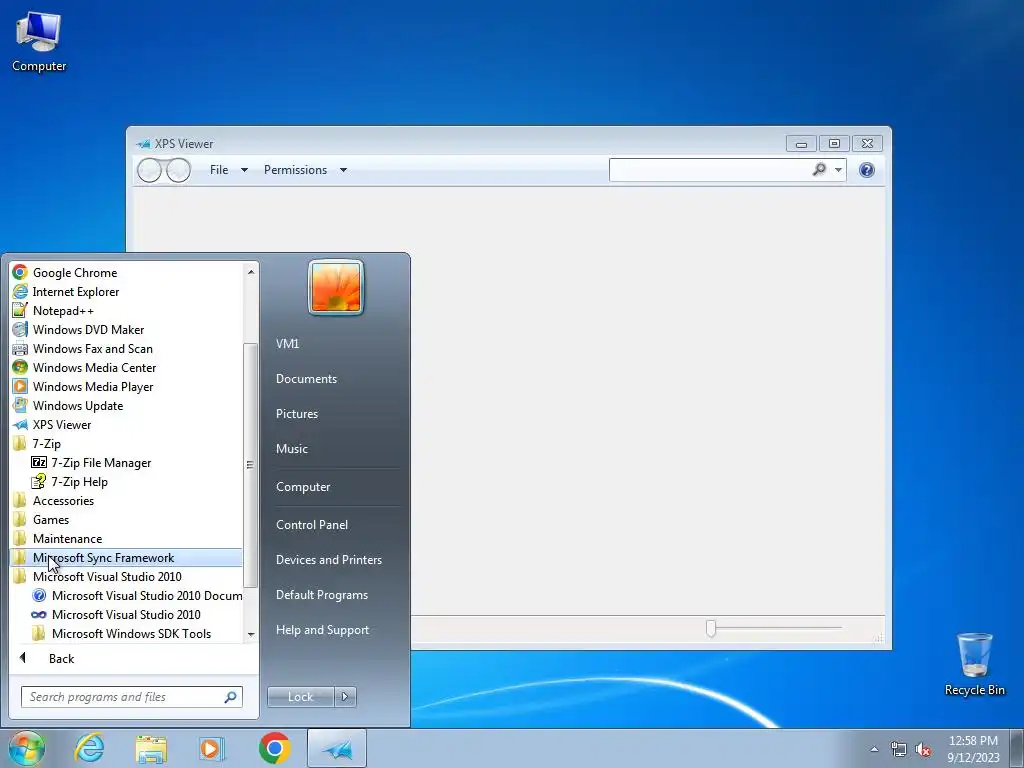Click the XPS Viewer forward navigation button

(178, 170)
